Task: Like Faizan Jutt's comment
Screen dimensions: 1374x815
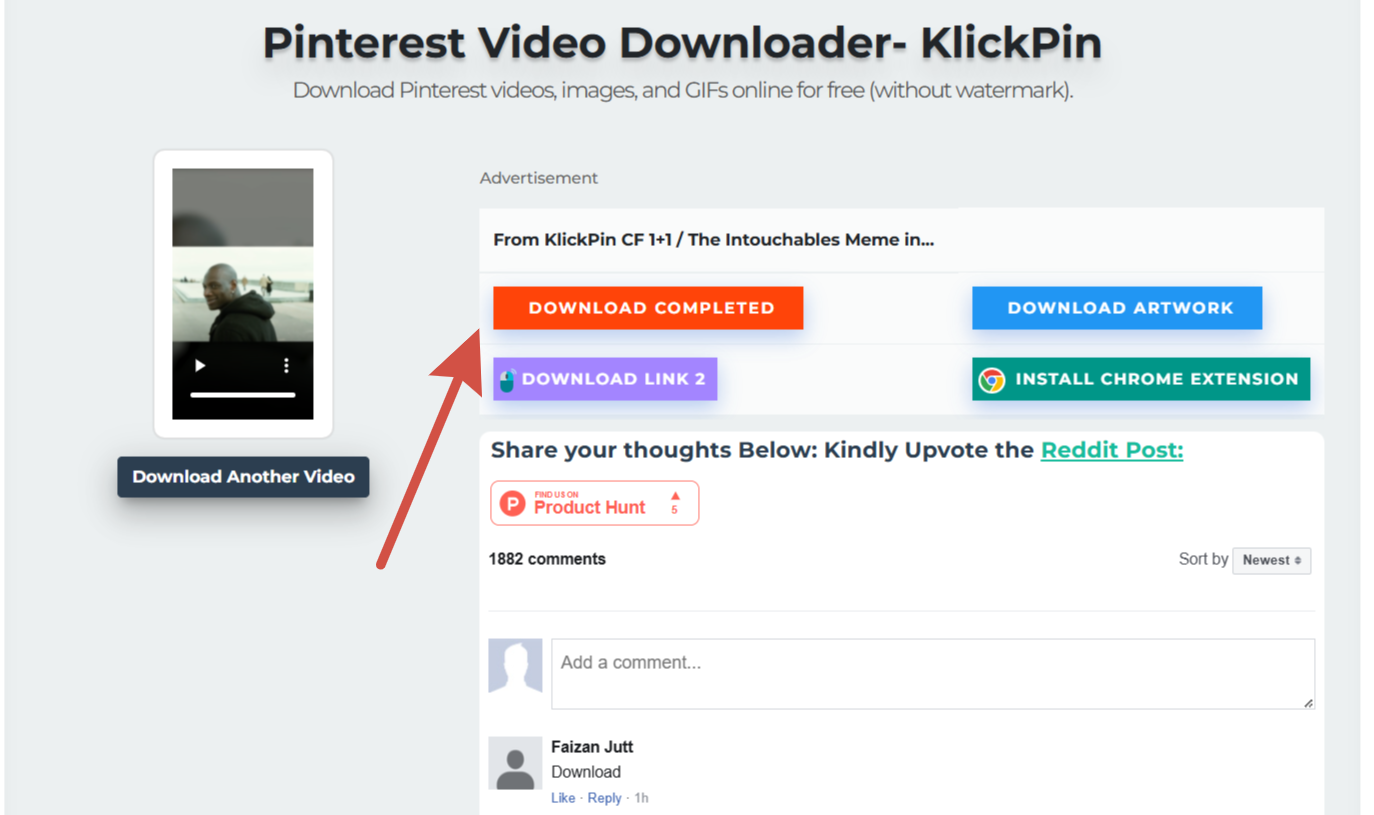Action: [x=563, y=798]
